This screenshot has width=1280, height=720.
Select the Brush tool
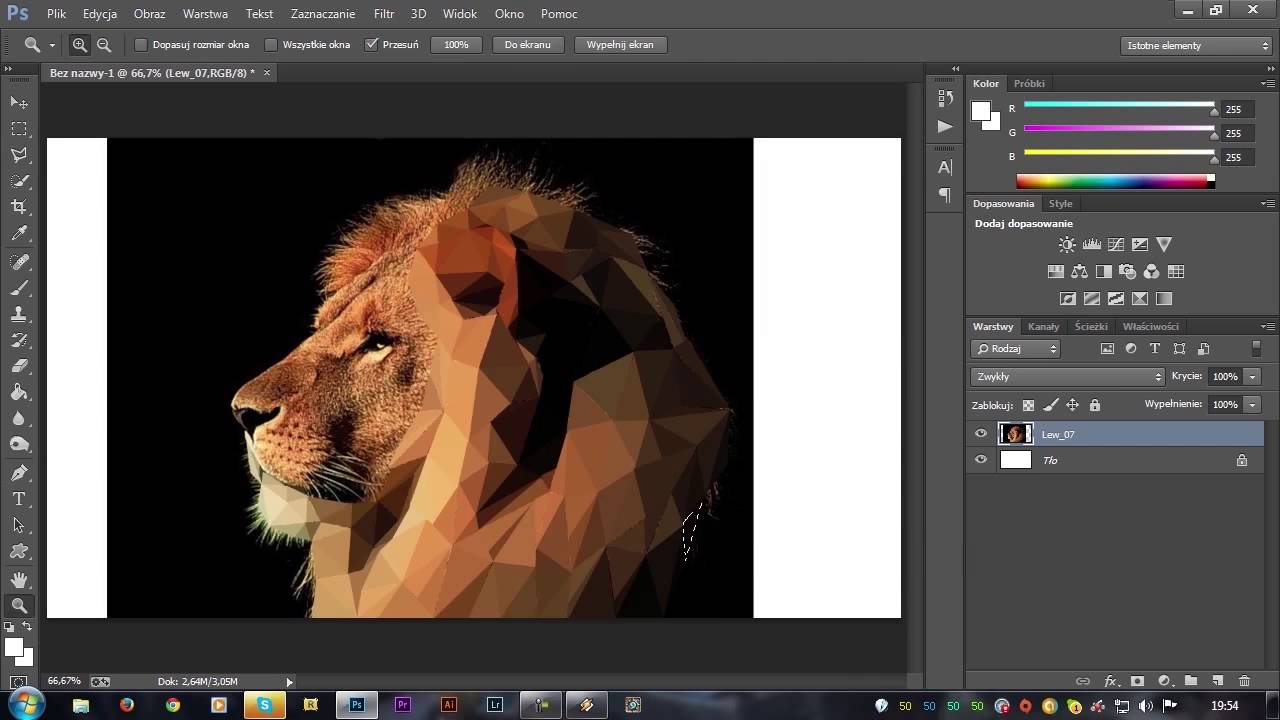pos(19,288)
